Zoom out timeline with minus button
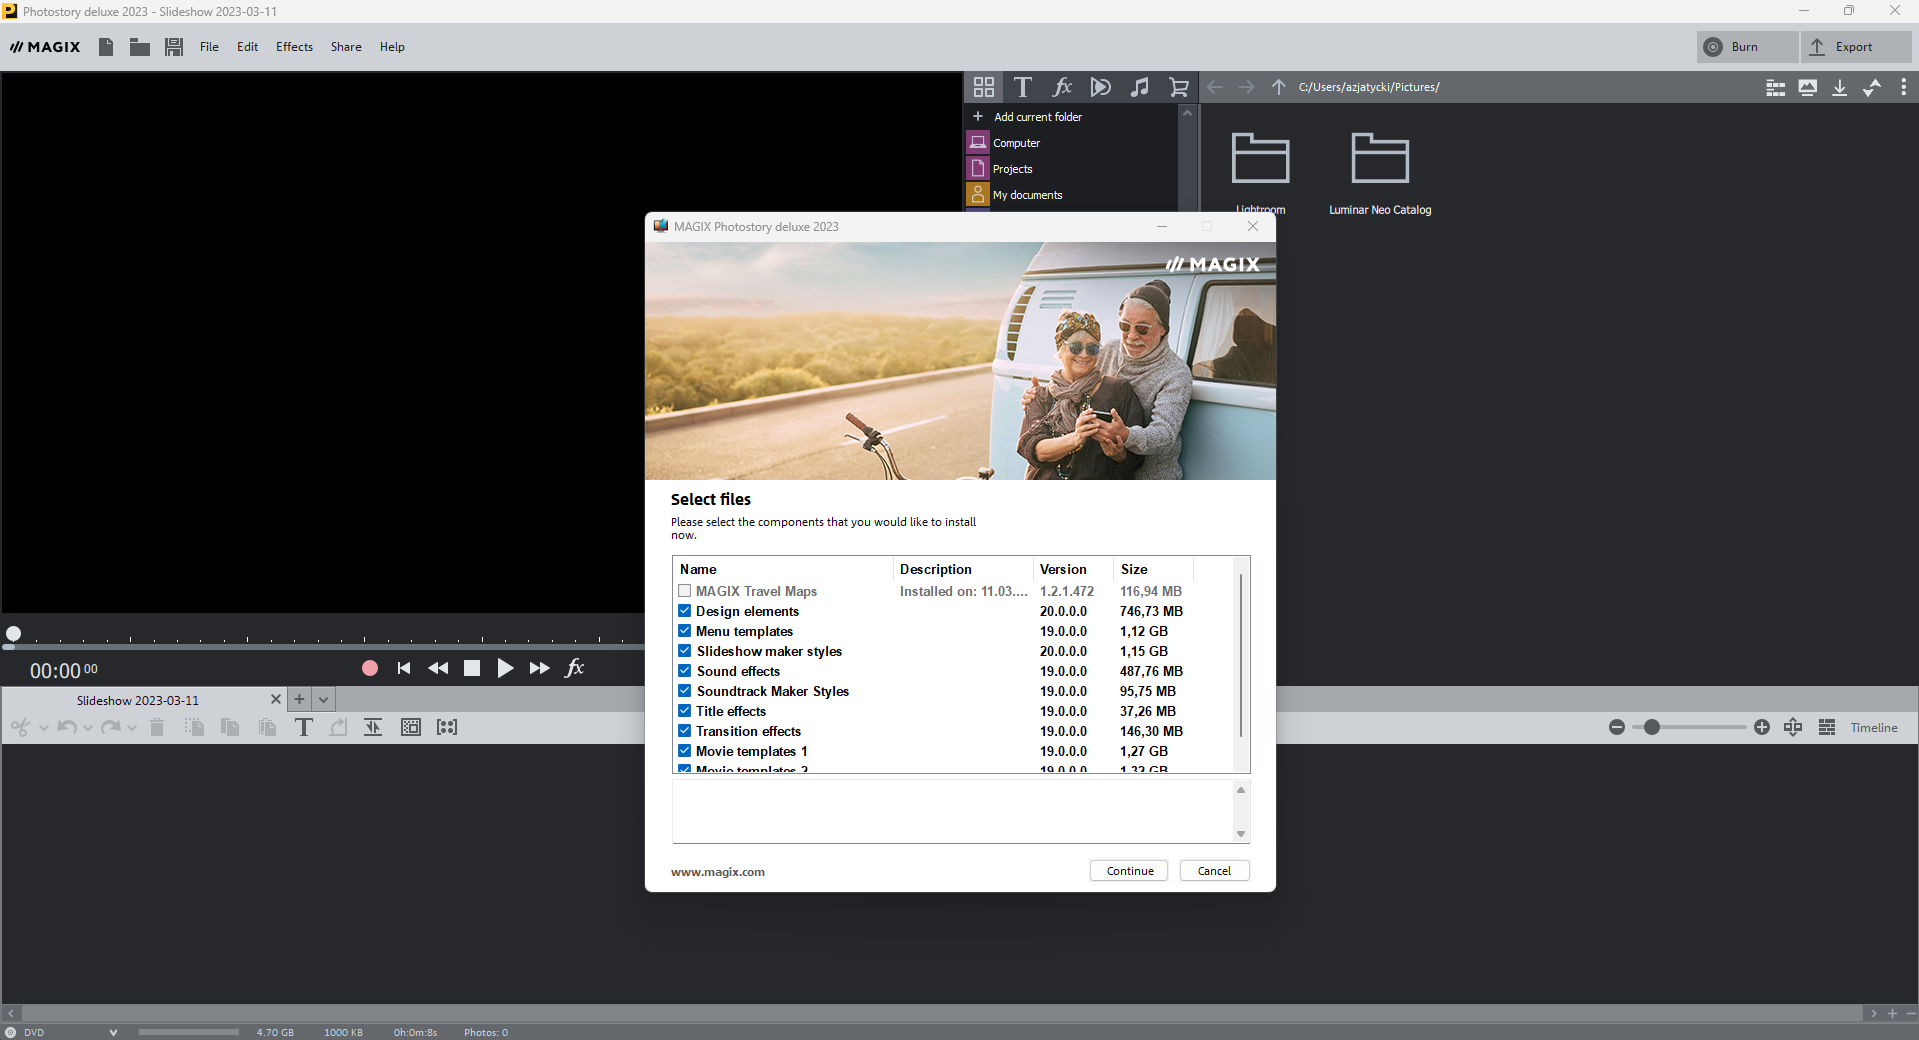Screen dimensions: 1919x1040 click(1617, 727)
